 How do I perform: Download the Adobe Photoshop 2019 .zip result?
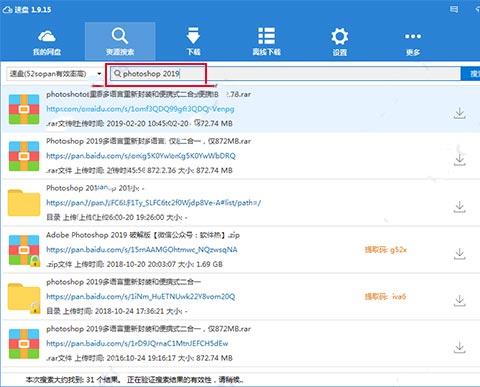point(460,254)
